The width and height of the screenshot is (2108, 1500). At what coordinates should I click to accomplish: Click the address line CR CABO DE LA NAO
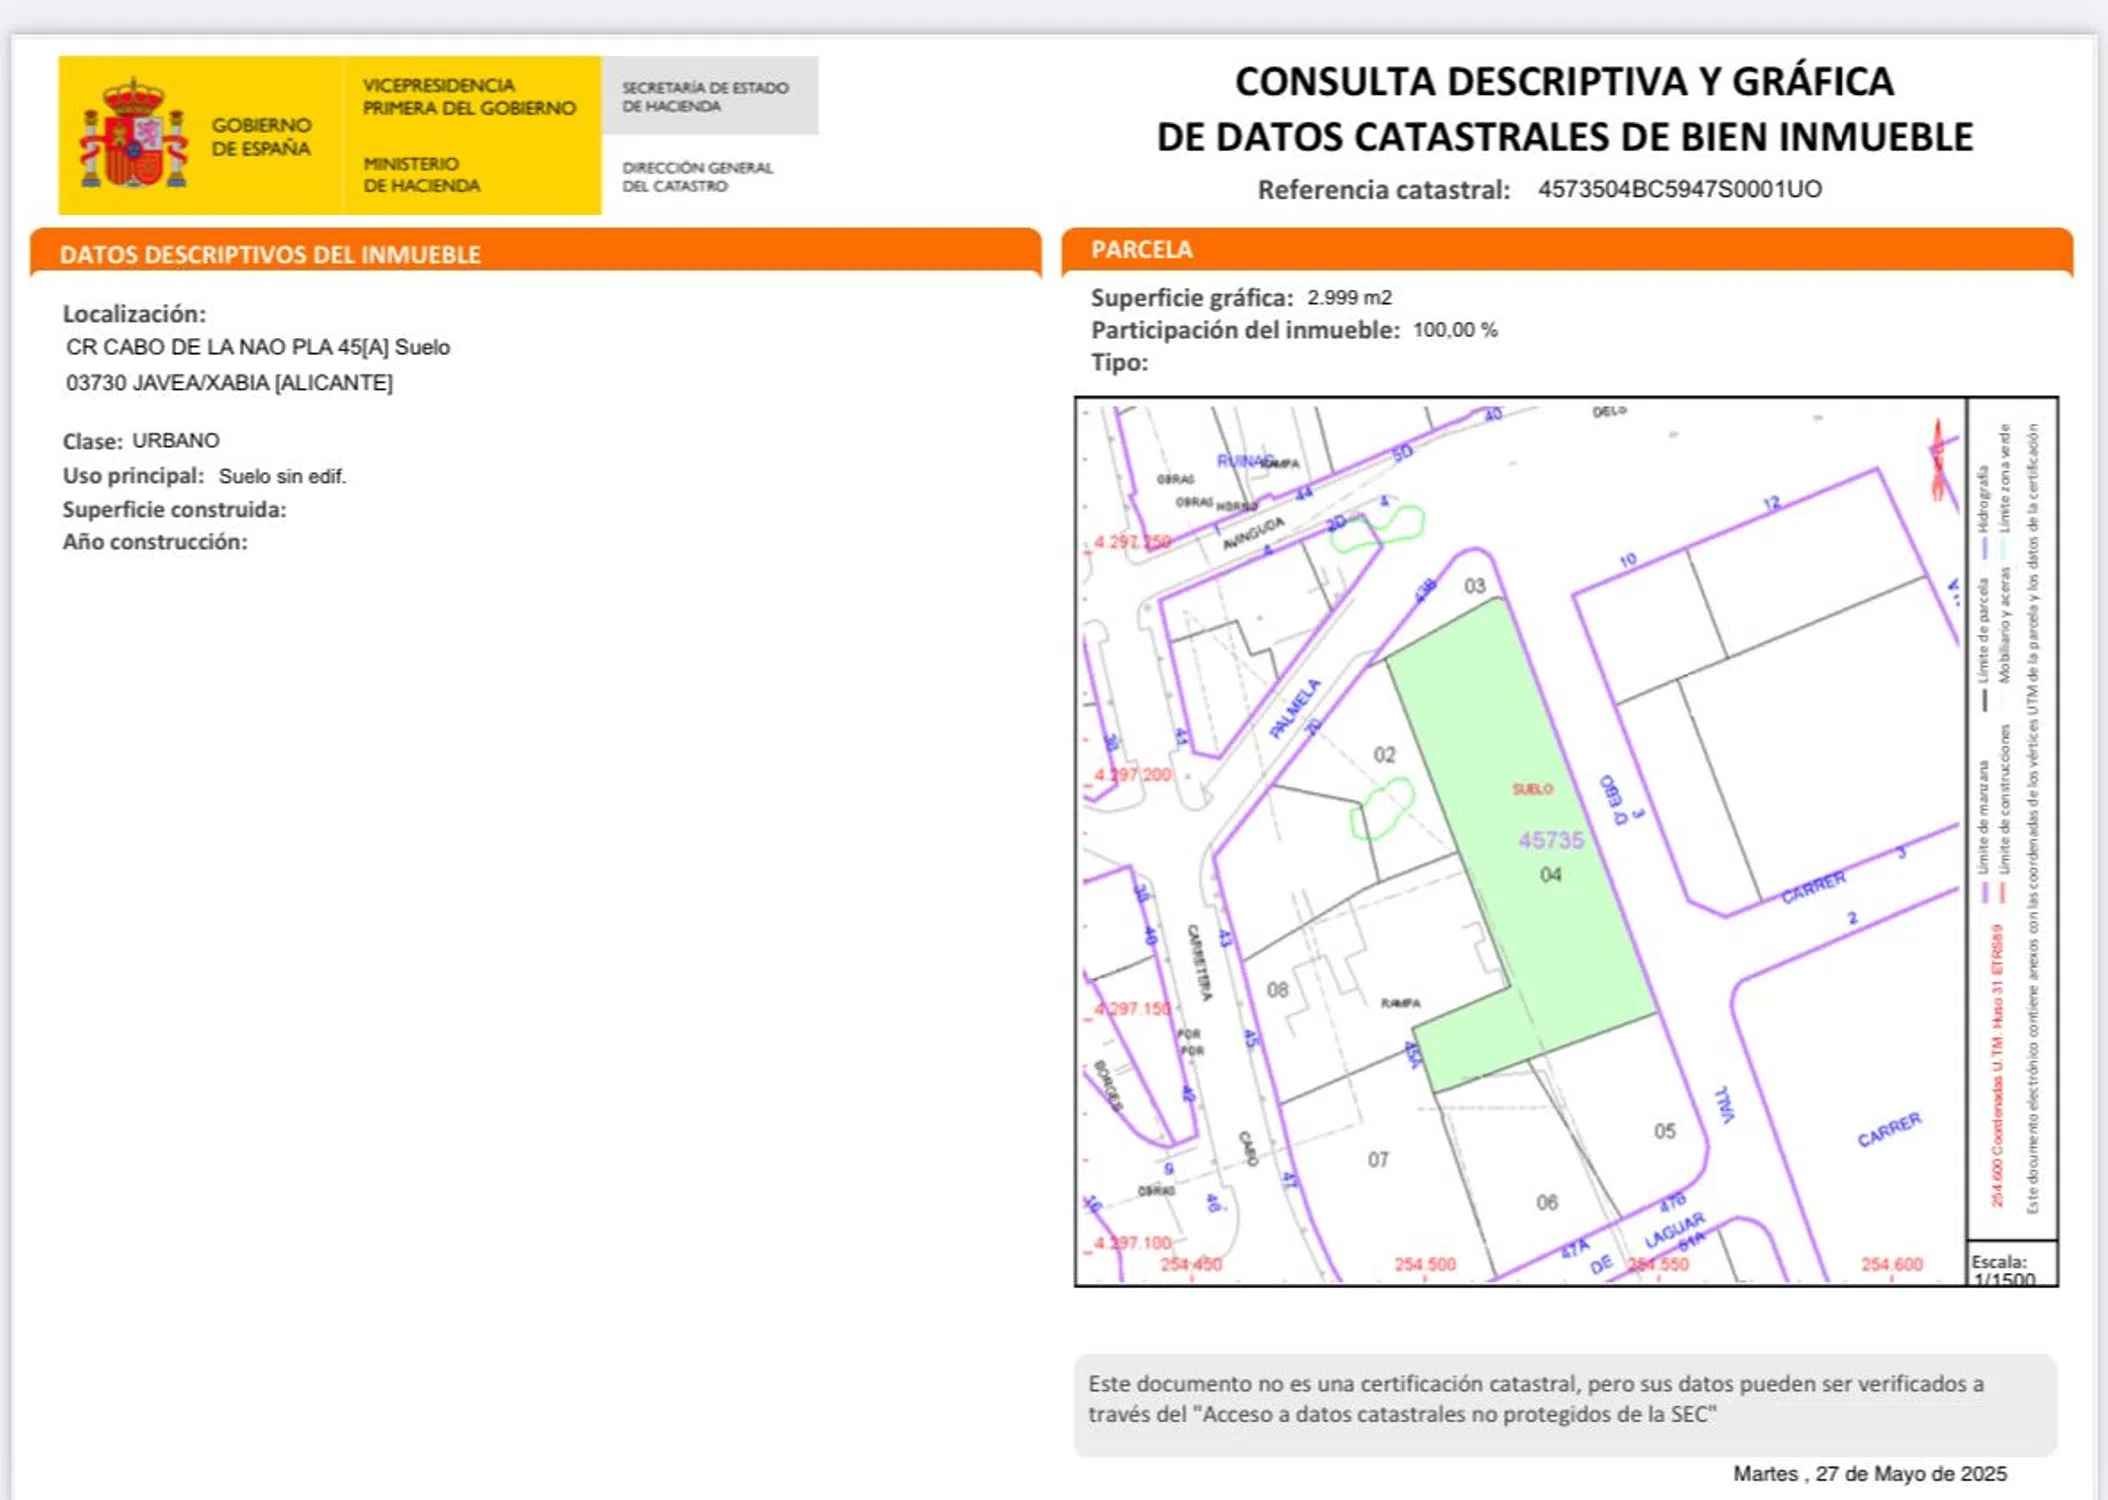pyautogui.click(x=258, y=347)
